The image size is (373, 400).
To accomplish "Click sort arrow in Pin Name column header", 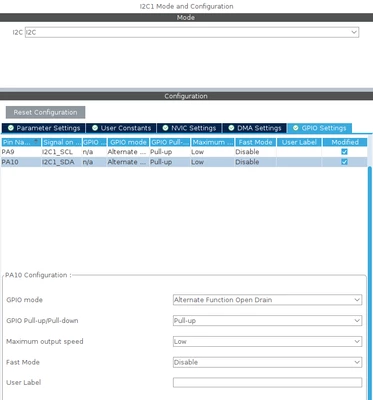I will (x=36, y=140).
